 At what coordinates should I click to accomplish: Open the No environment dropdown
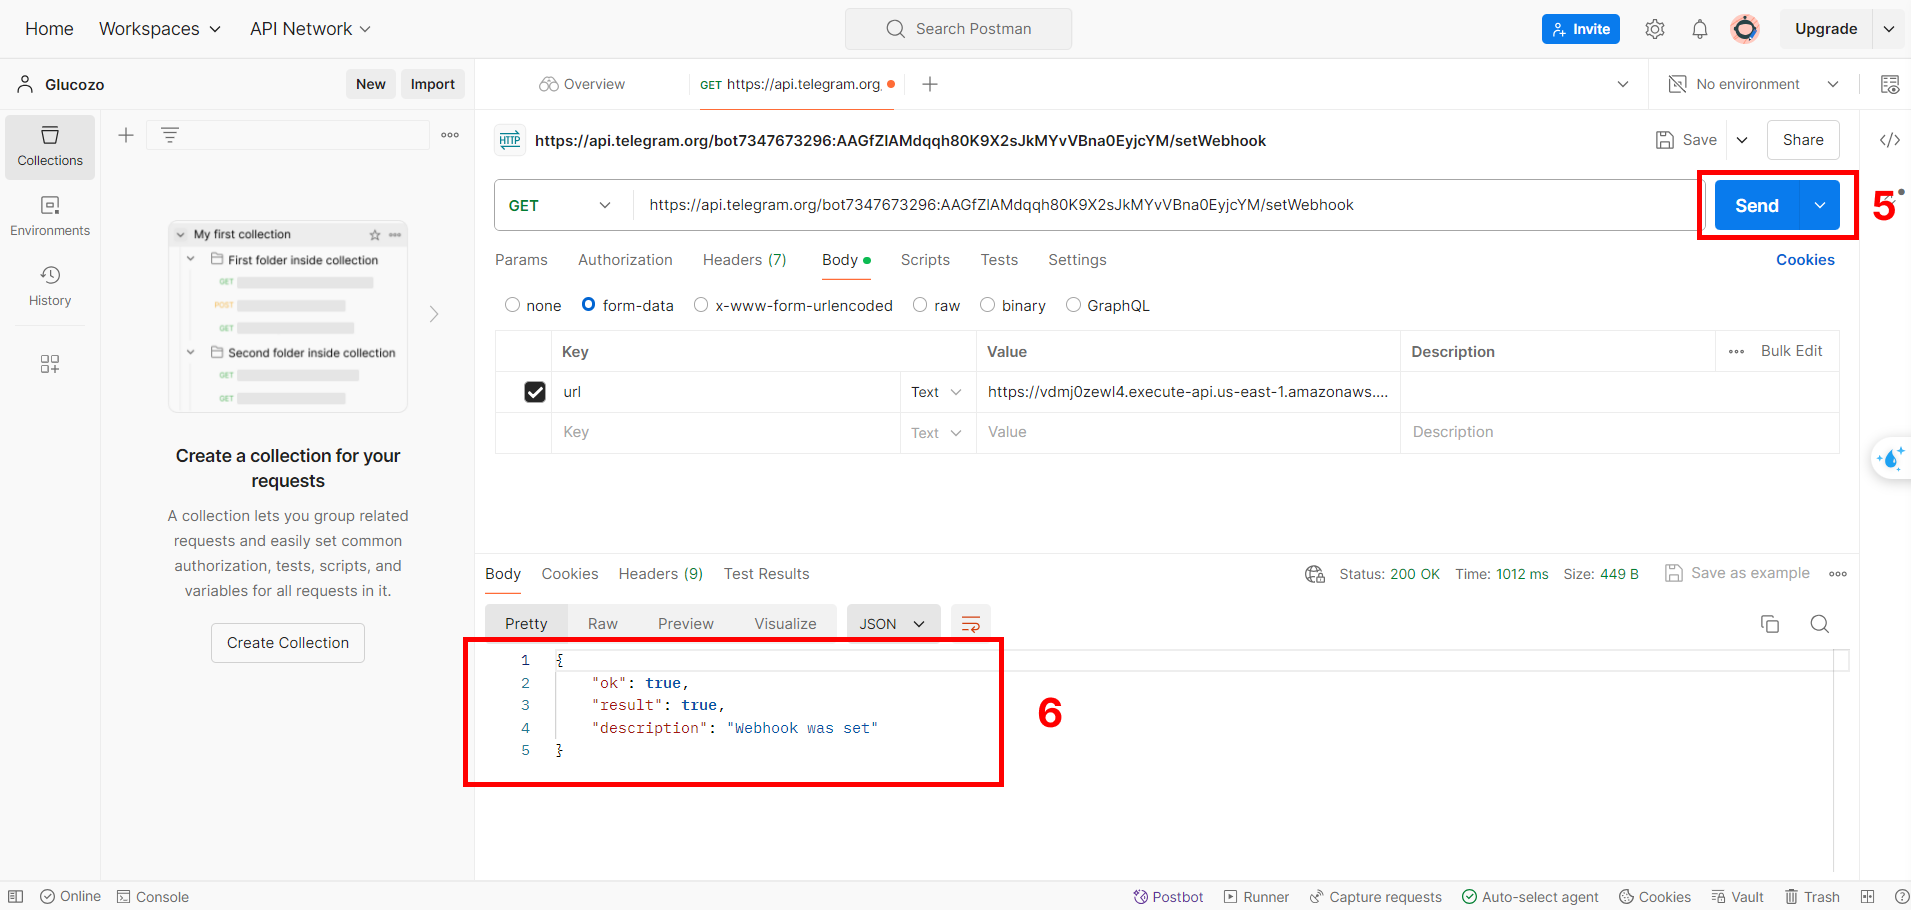coord(1754,84)
